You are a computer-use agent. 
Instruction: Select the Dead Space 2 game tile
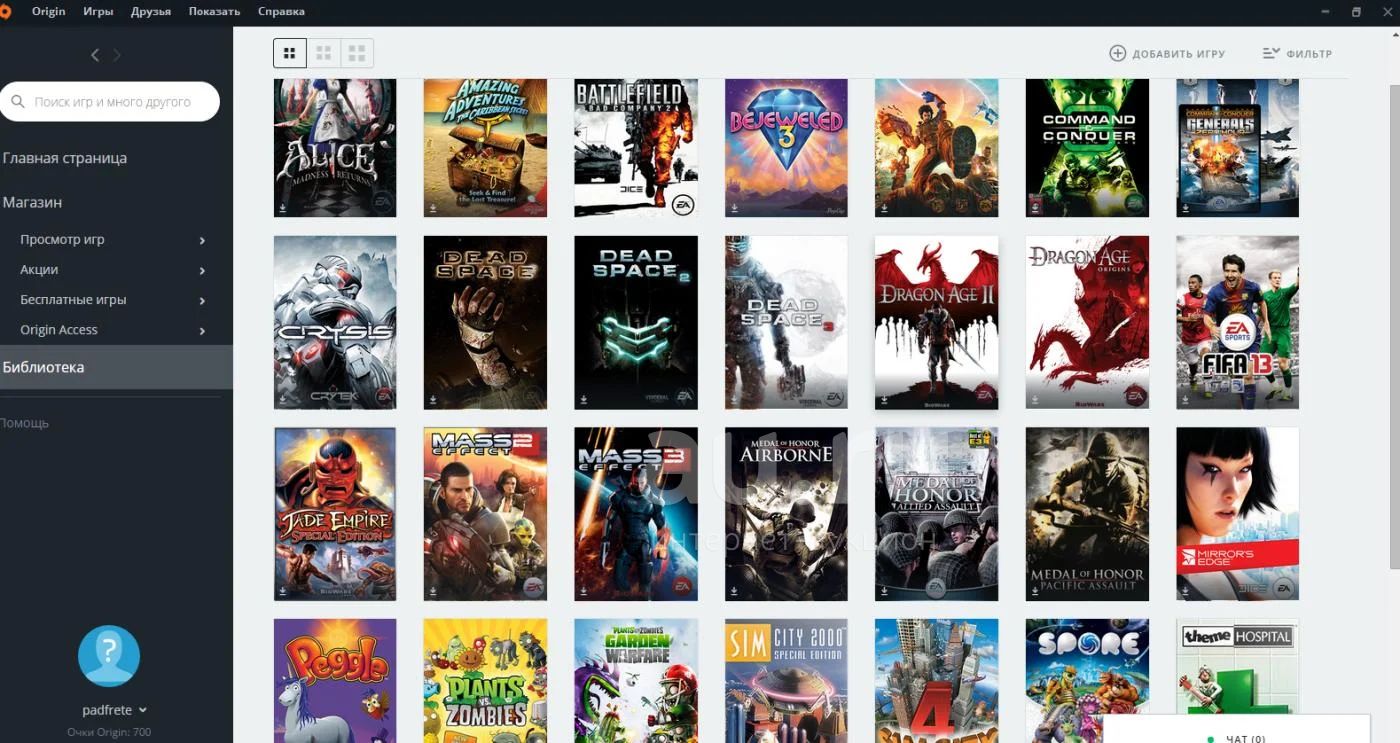[636, 322]
